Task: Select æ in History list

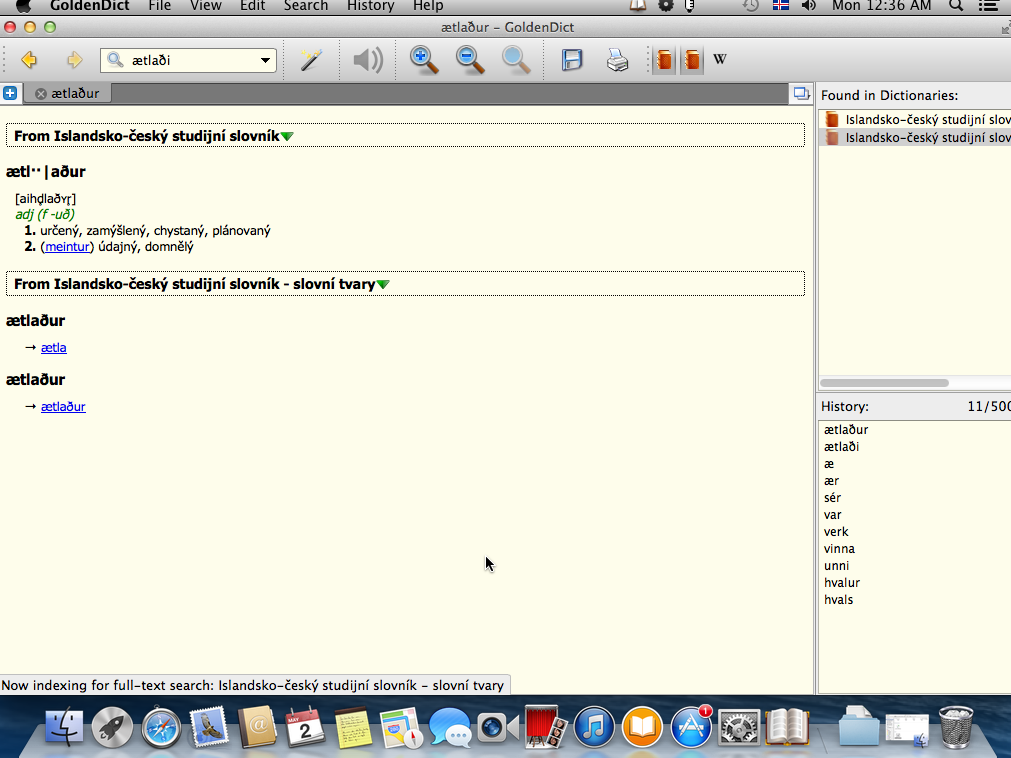Action: (x=829, y=464)
